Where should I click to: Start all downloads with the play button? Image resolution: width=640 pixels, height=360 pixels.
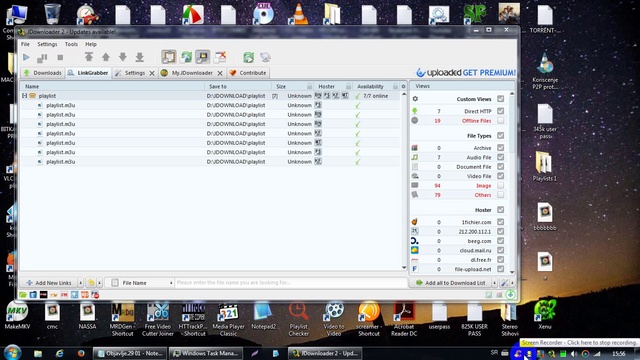point(26,58)
